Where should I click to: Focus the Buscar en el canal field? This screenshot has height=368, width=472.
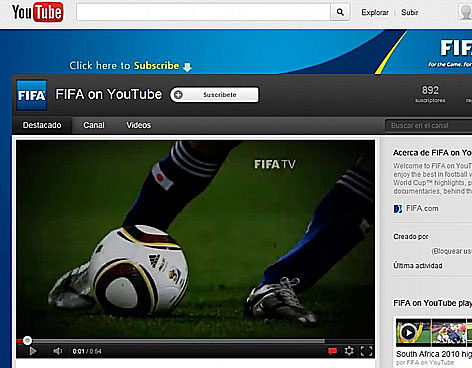[429, 126]
